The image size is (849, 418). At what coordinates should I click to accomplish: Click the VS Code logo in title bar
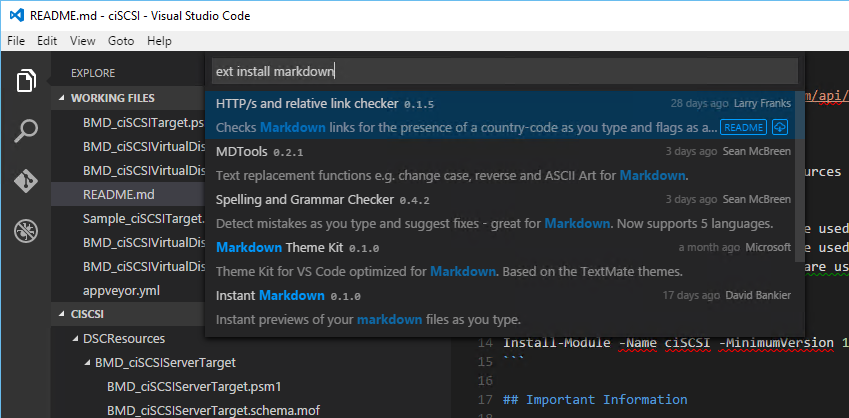tap(17, 16)
